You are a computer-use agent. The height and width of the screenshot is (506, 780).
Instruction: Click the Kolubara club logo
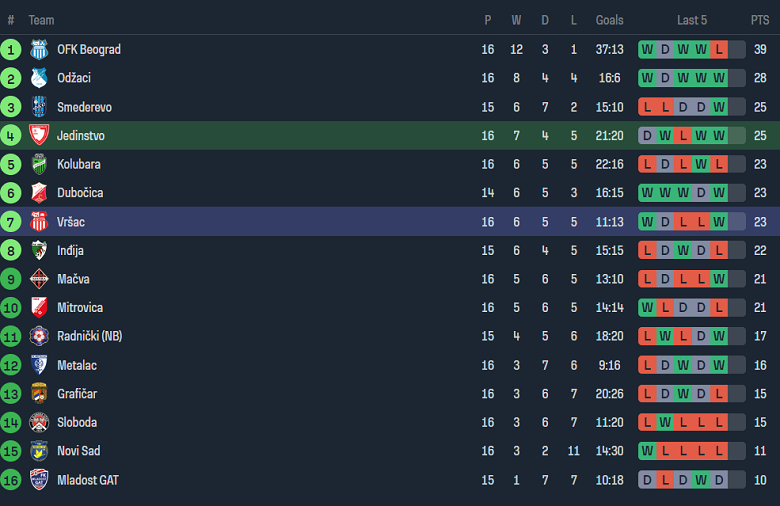39,164
